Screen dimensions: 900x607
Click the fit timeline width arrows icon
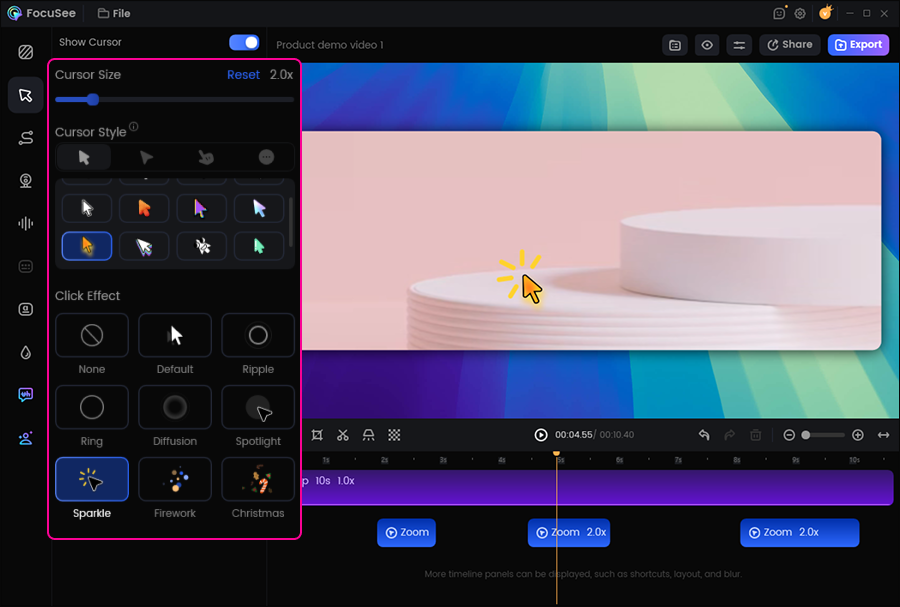point(883,435)
